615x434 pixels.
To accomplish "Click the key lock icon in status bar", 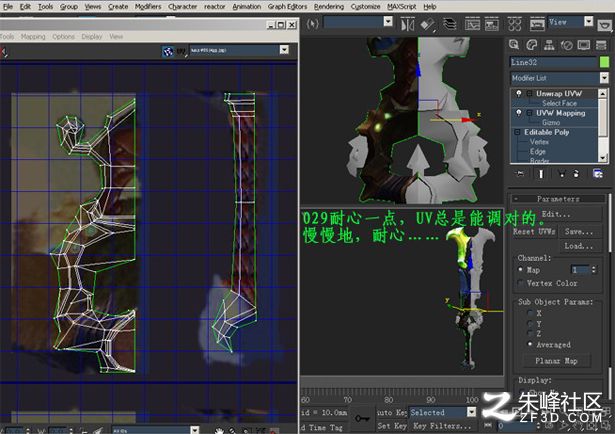I will [x=362, y=418].
